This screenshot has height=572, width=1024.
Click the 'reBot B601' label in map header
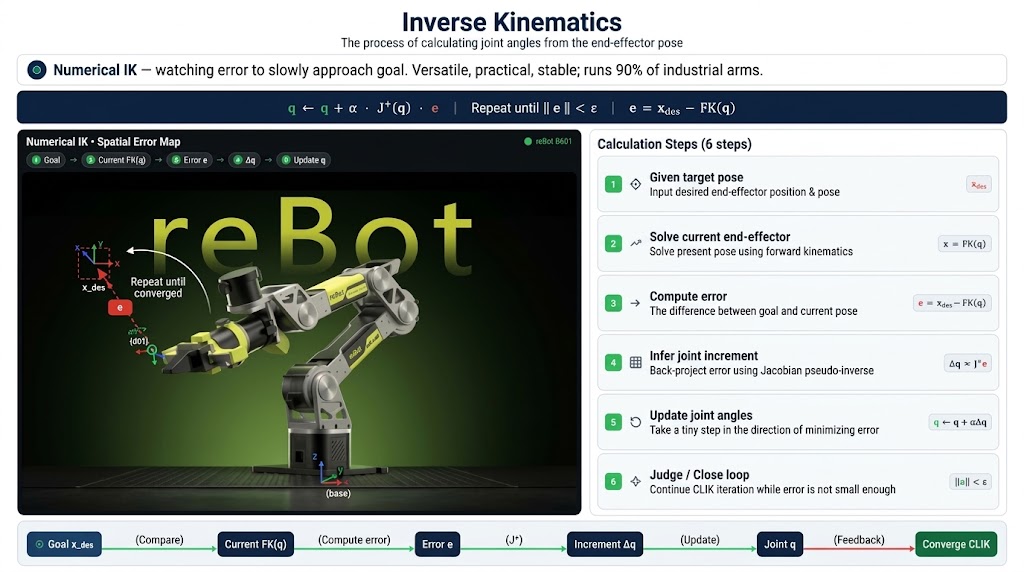click(553, 141)
